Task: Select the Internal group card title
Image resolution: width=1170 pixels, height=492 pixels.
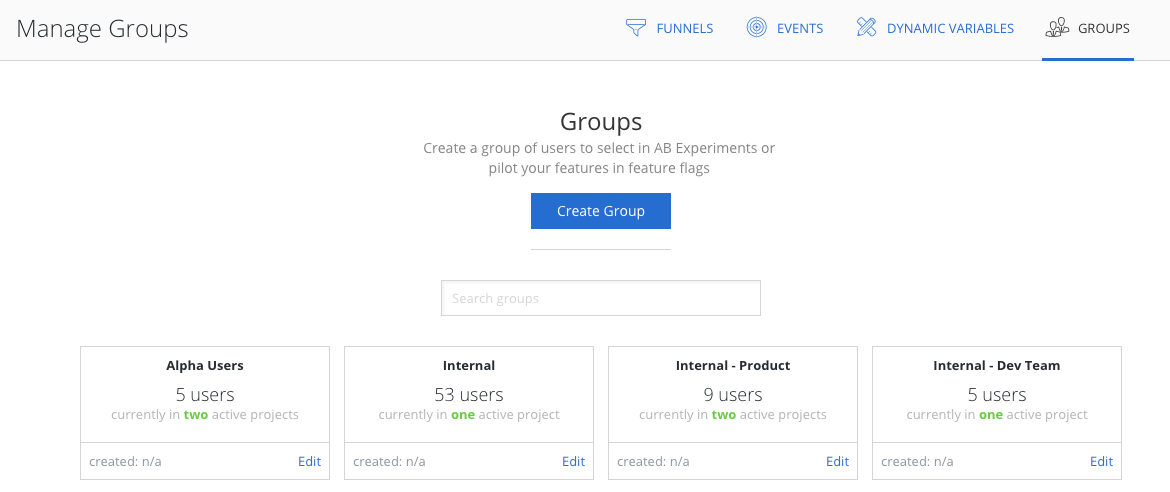Action: click(x=469, y=366)
